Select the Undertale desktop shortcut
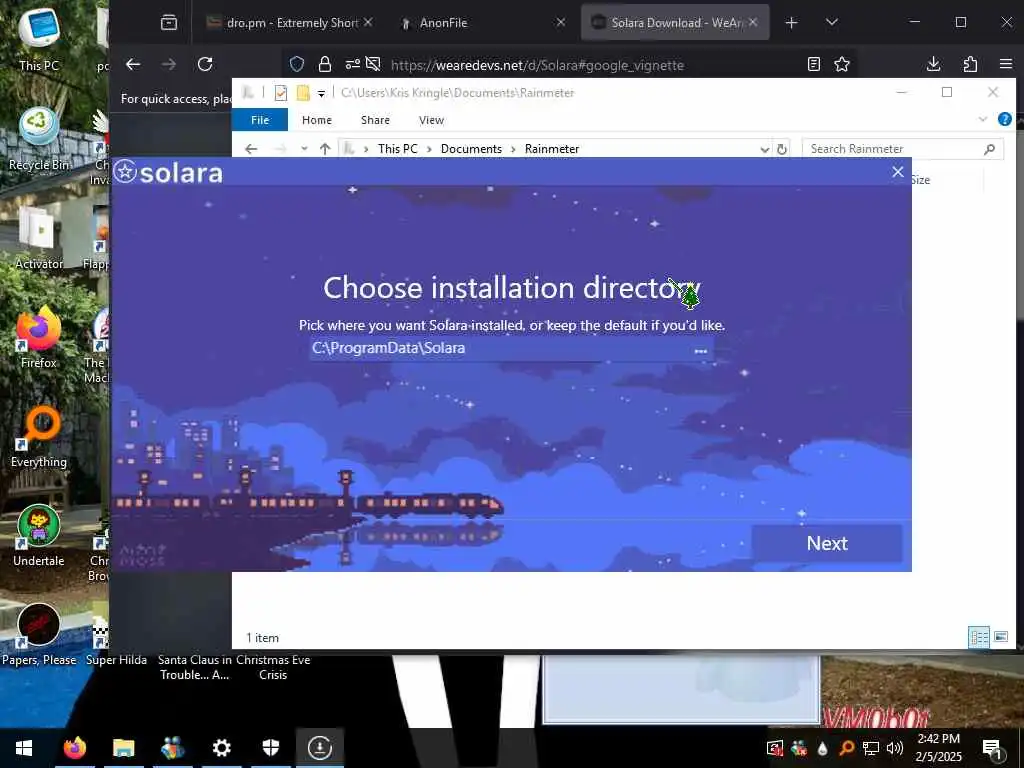 click(39, 536)
